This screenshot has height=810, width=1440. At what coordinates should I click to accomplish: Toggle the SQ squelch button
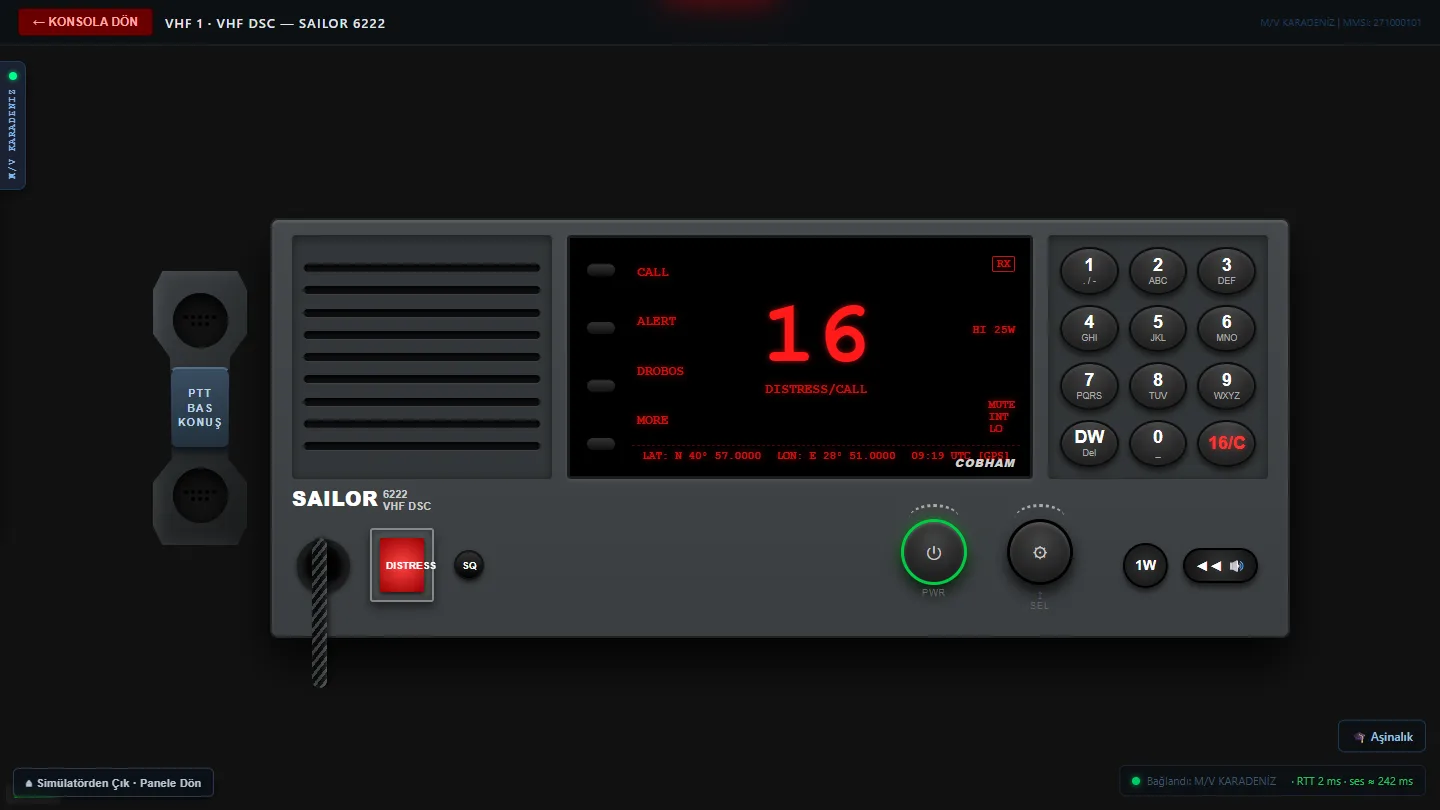point(469,565)
